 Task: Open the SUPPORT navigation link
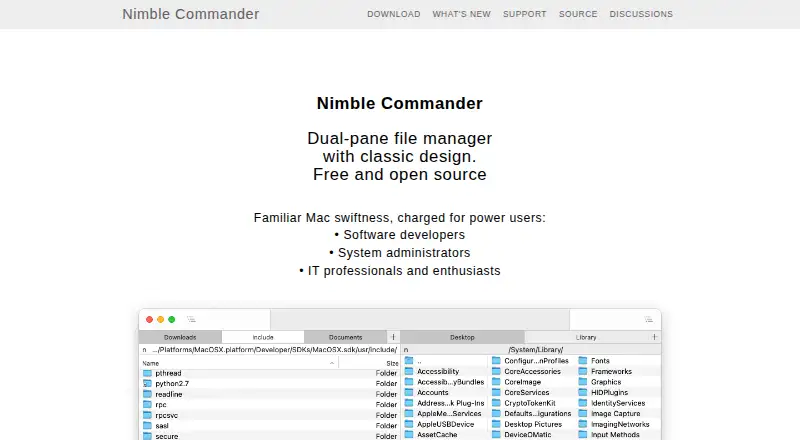pyautogui.click(x=524, y=14)
